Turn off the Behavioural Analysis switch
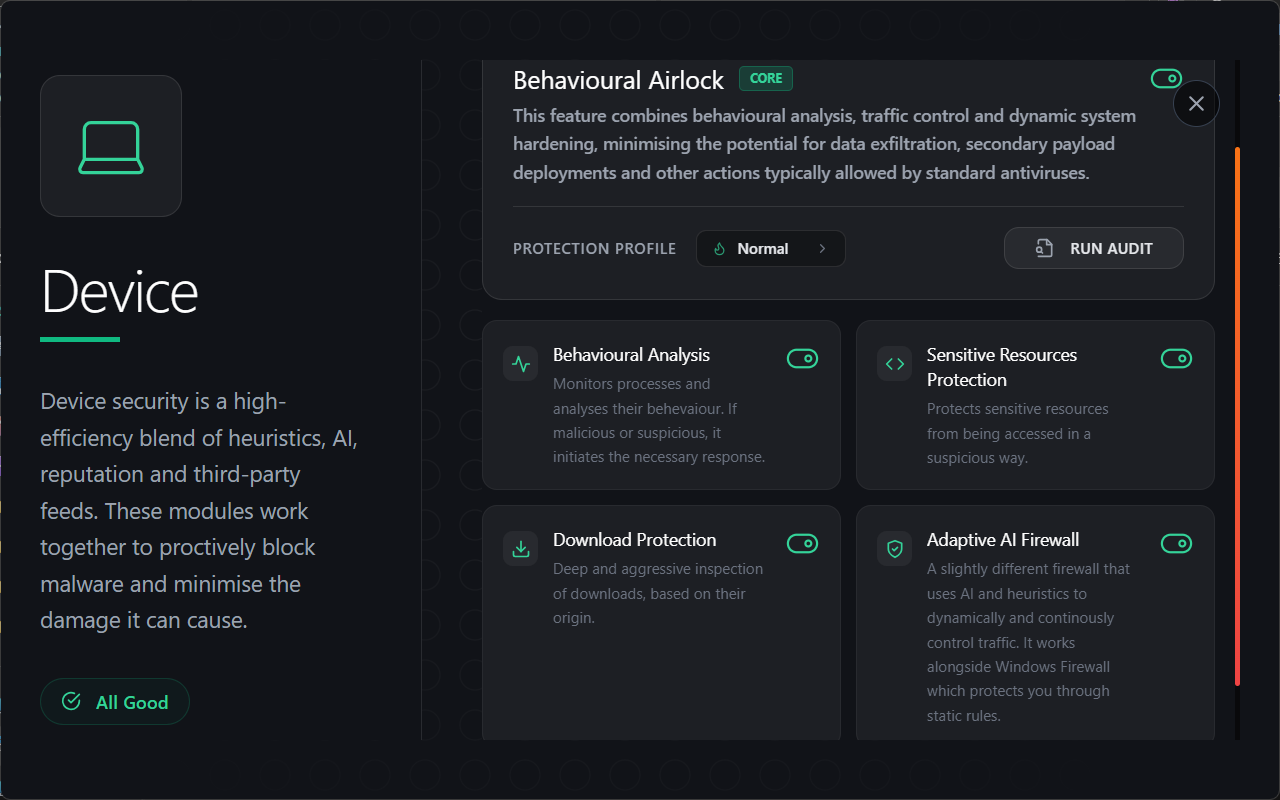The image size is (1280, 800). click(802, 358)
